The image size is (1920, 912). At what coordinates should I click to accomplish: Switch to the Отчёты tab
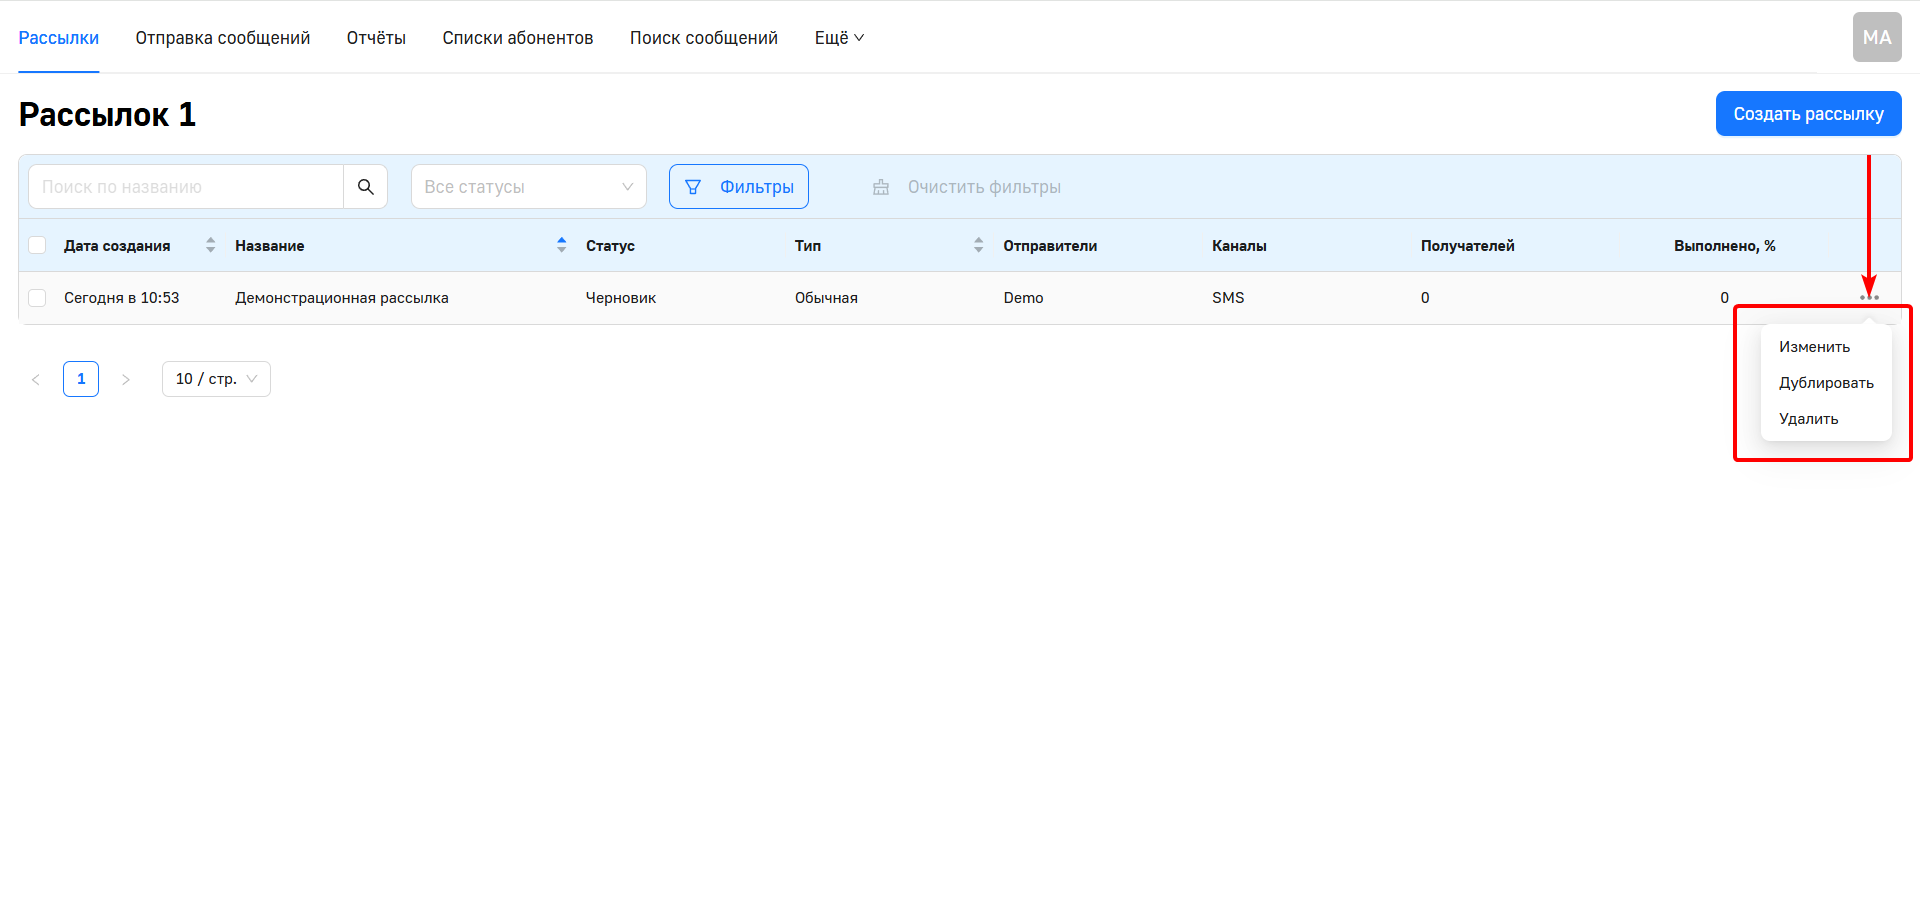(376, 38)
